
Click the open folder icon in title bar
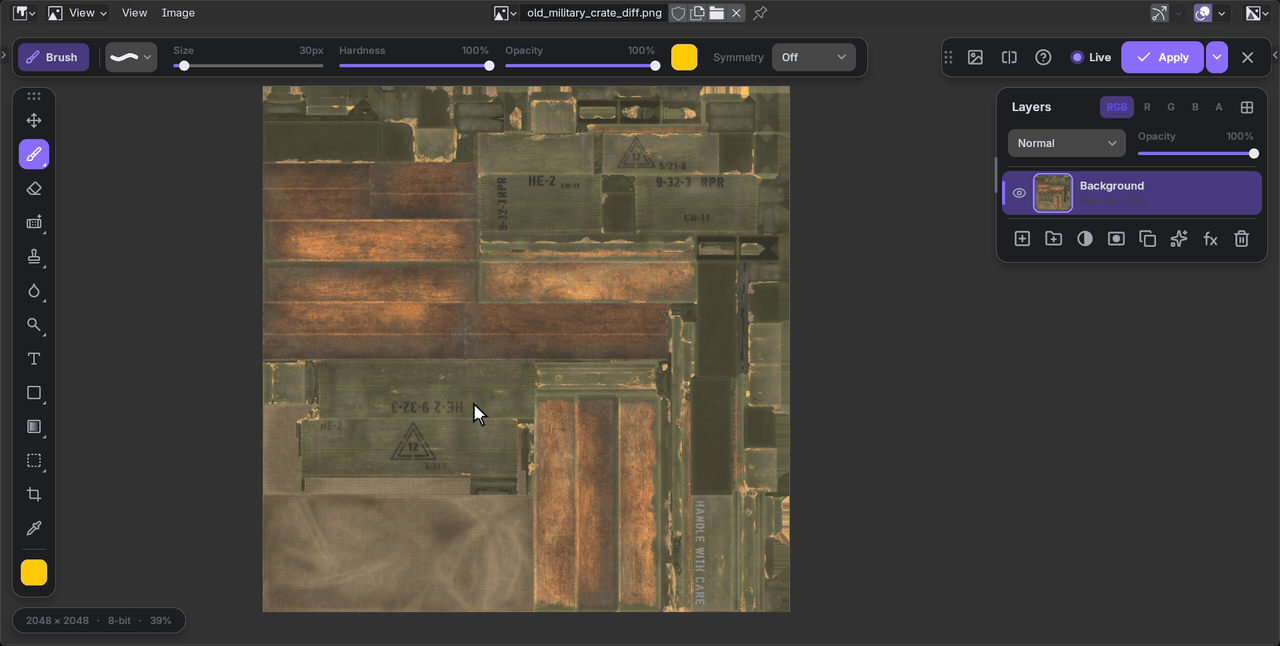[x=716, y=13]
